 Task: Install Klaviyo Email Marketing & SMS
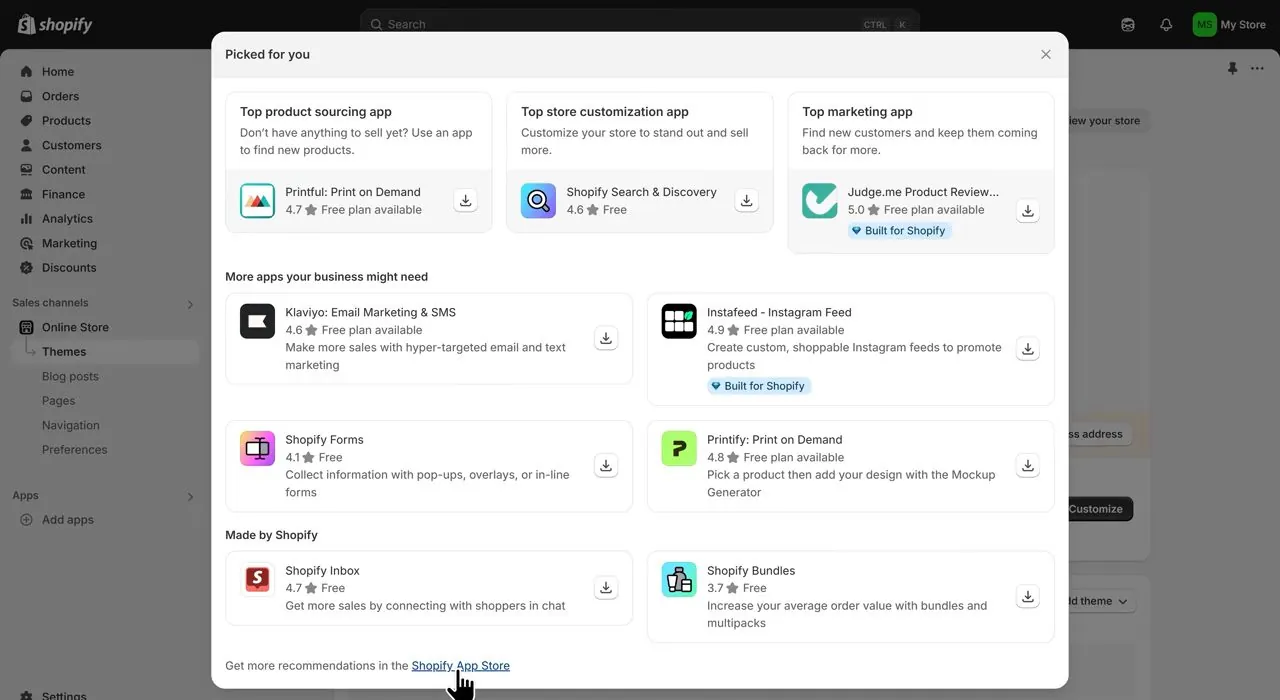pyautogui.click(x=605, y=338)
